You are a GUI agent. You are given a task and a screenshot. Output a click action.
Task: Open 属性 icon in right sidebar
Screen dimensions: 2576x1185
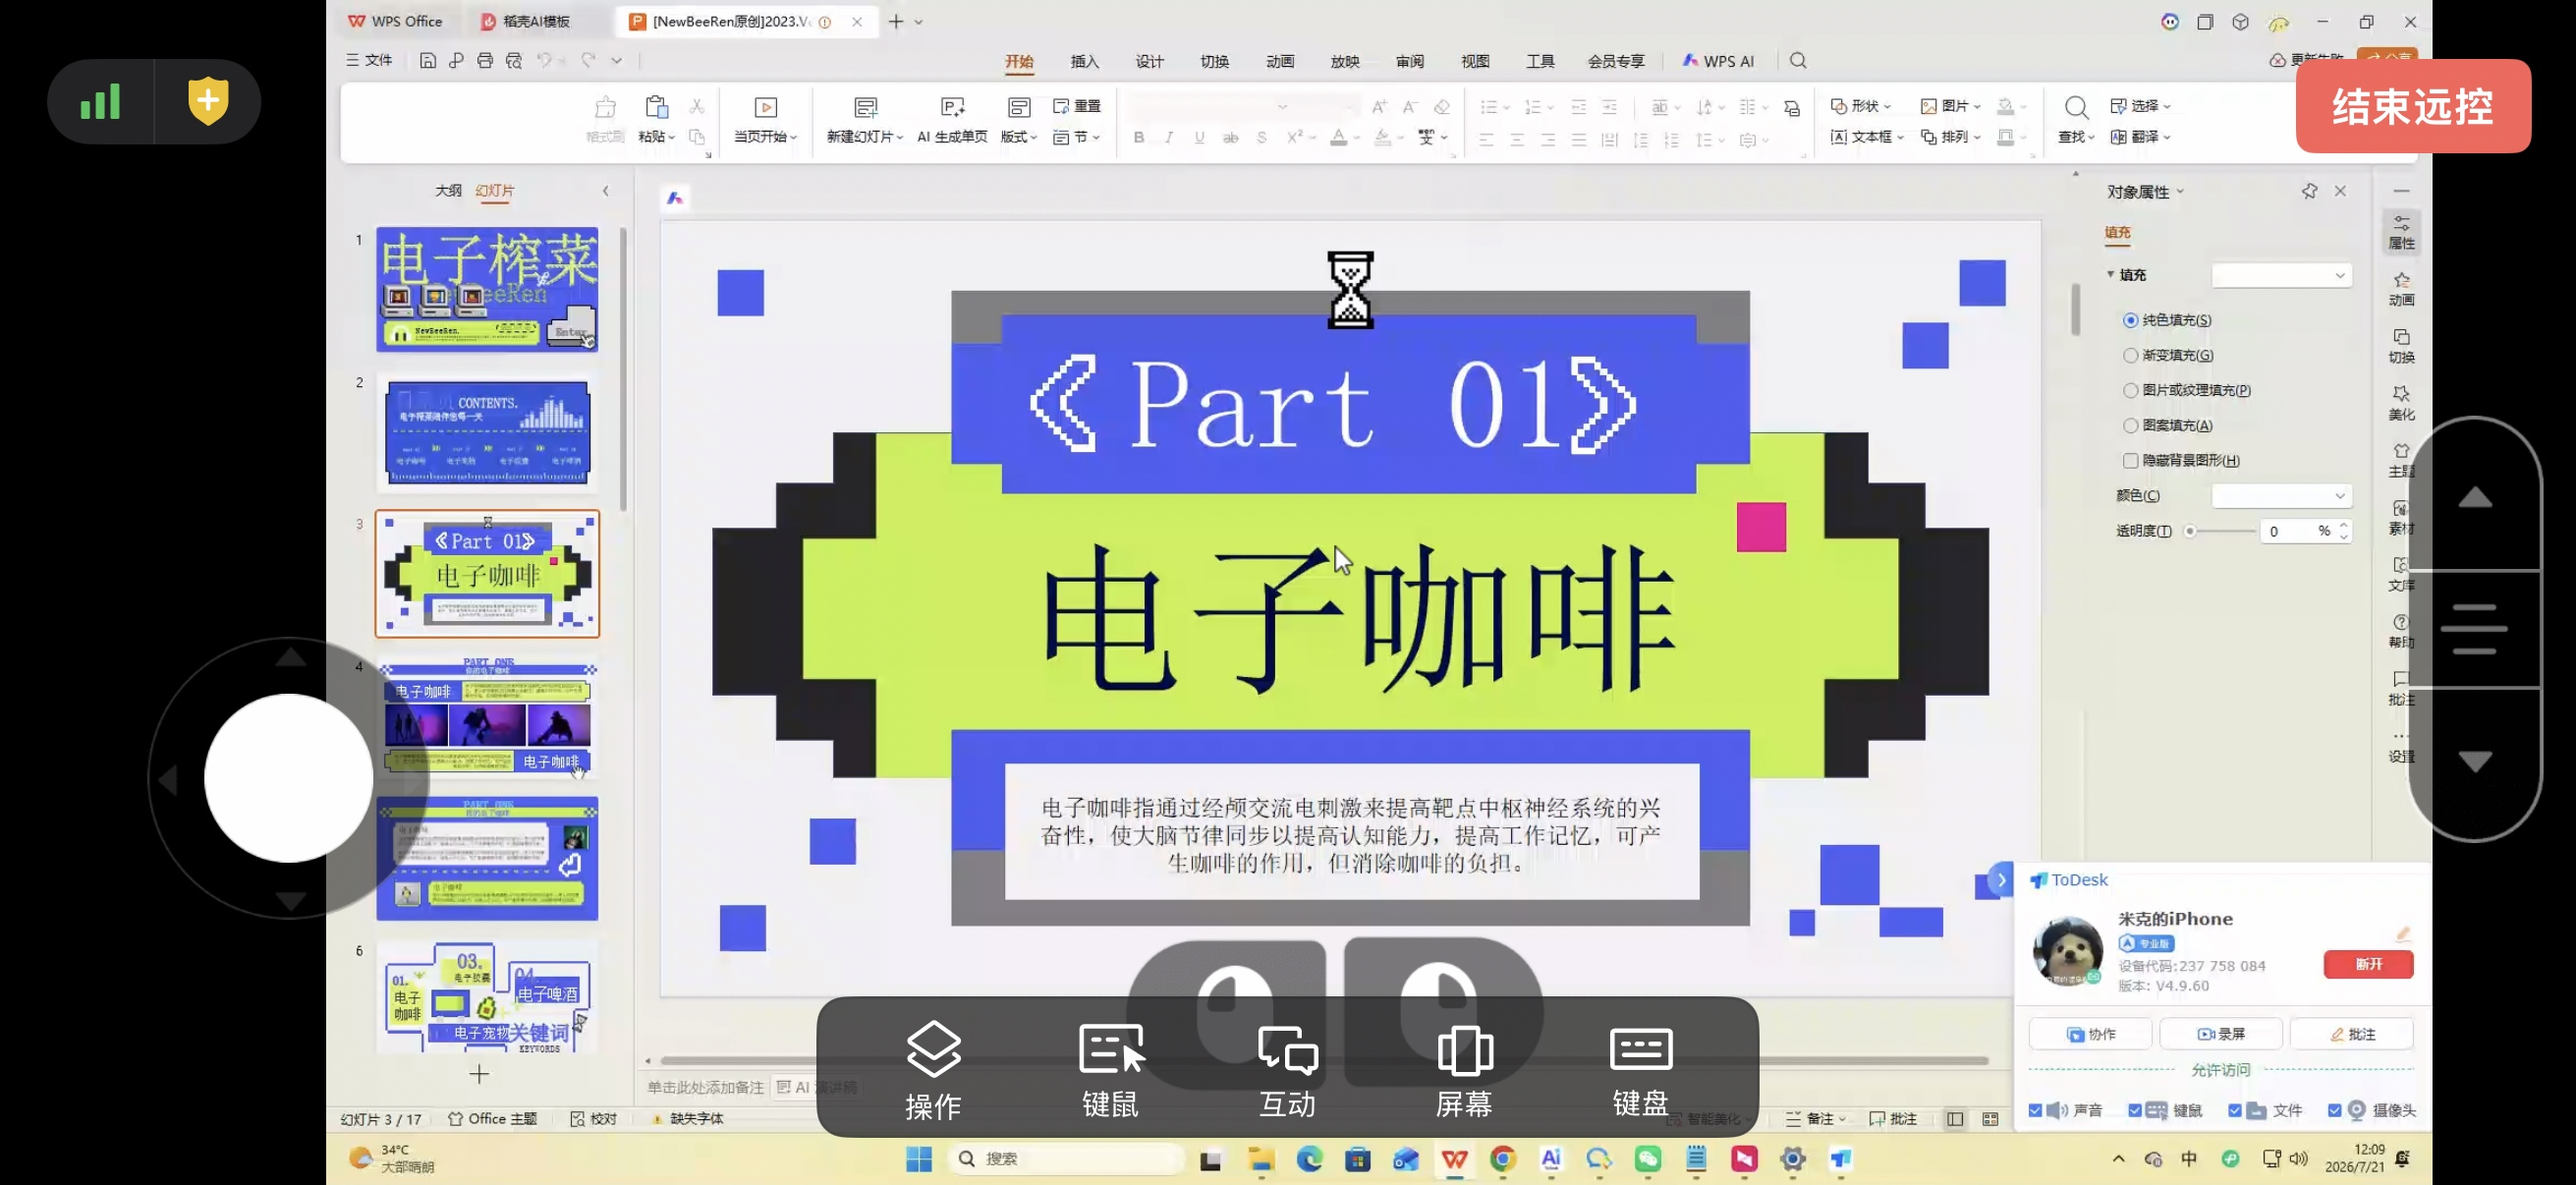point(2401,230)
